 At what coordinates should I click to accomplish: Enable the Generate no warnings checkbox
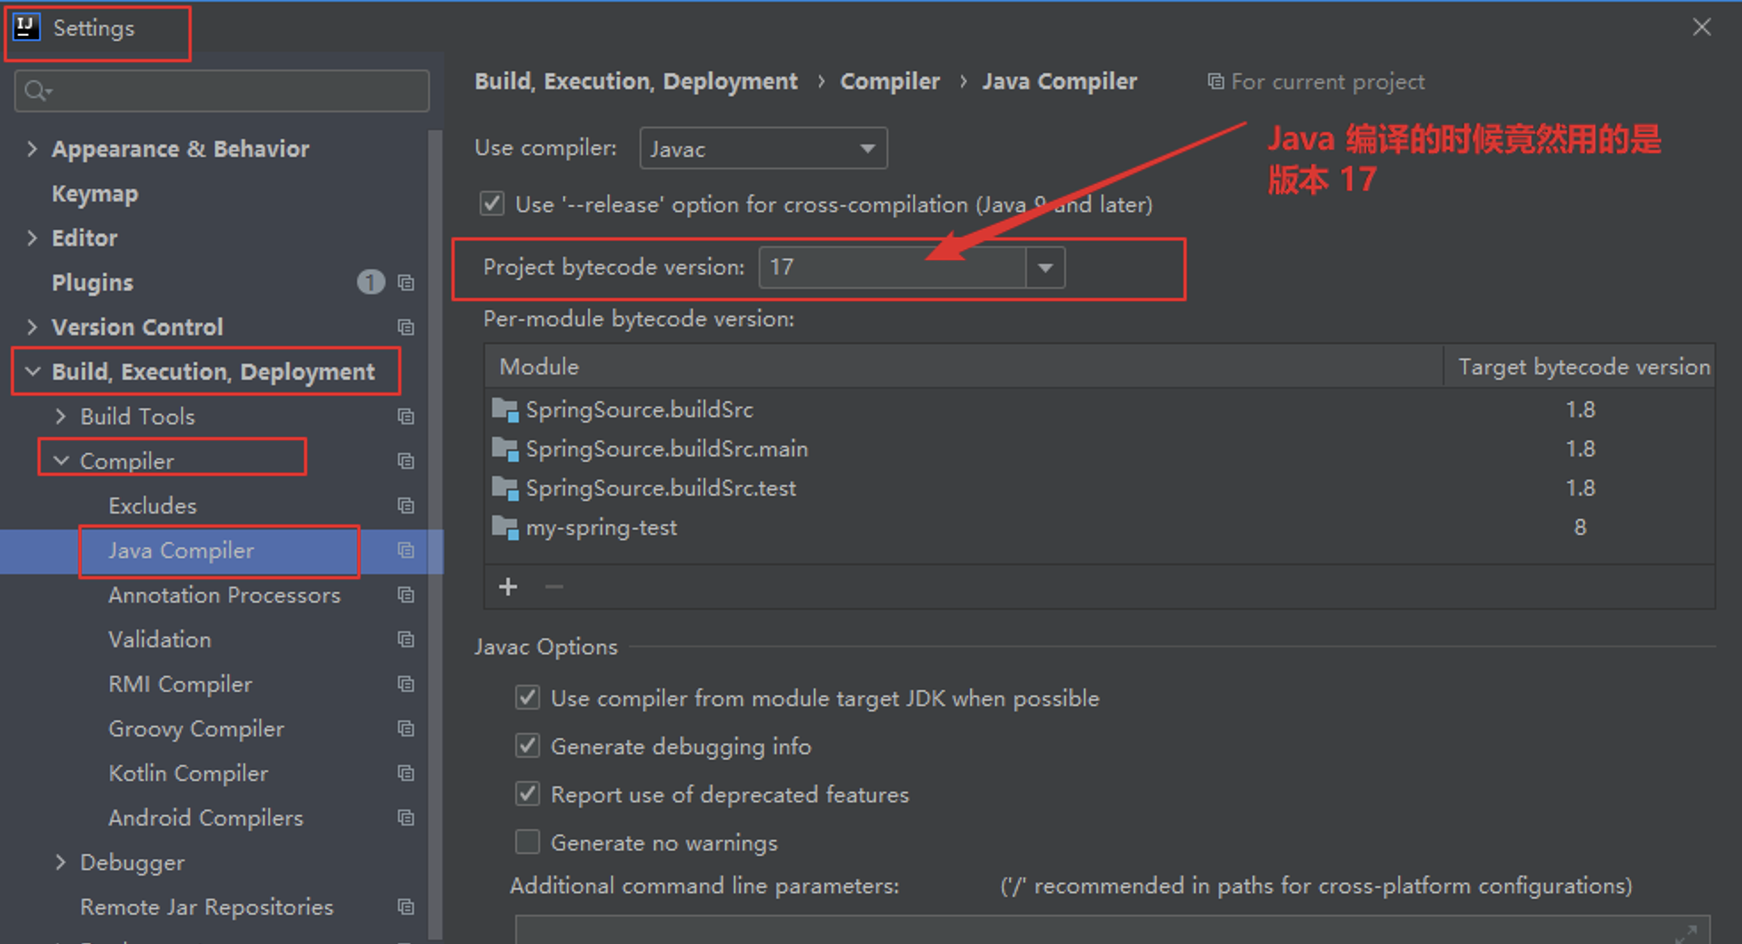click(x=528, y=842)
